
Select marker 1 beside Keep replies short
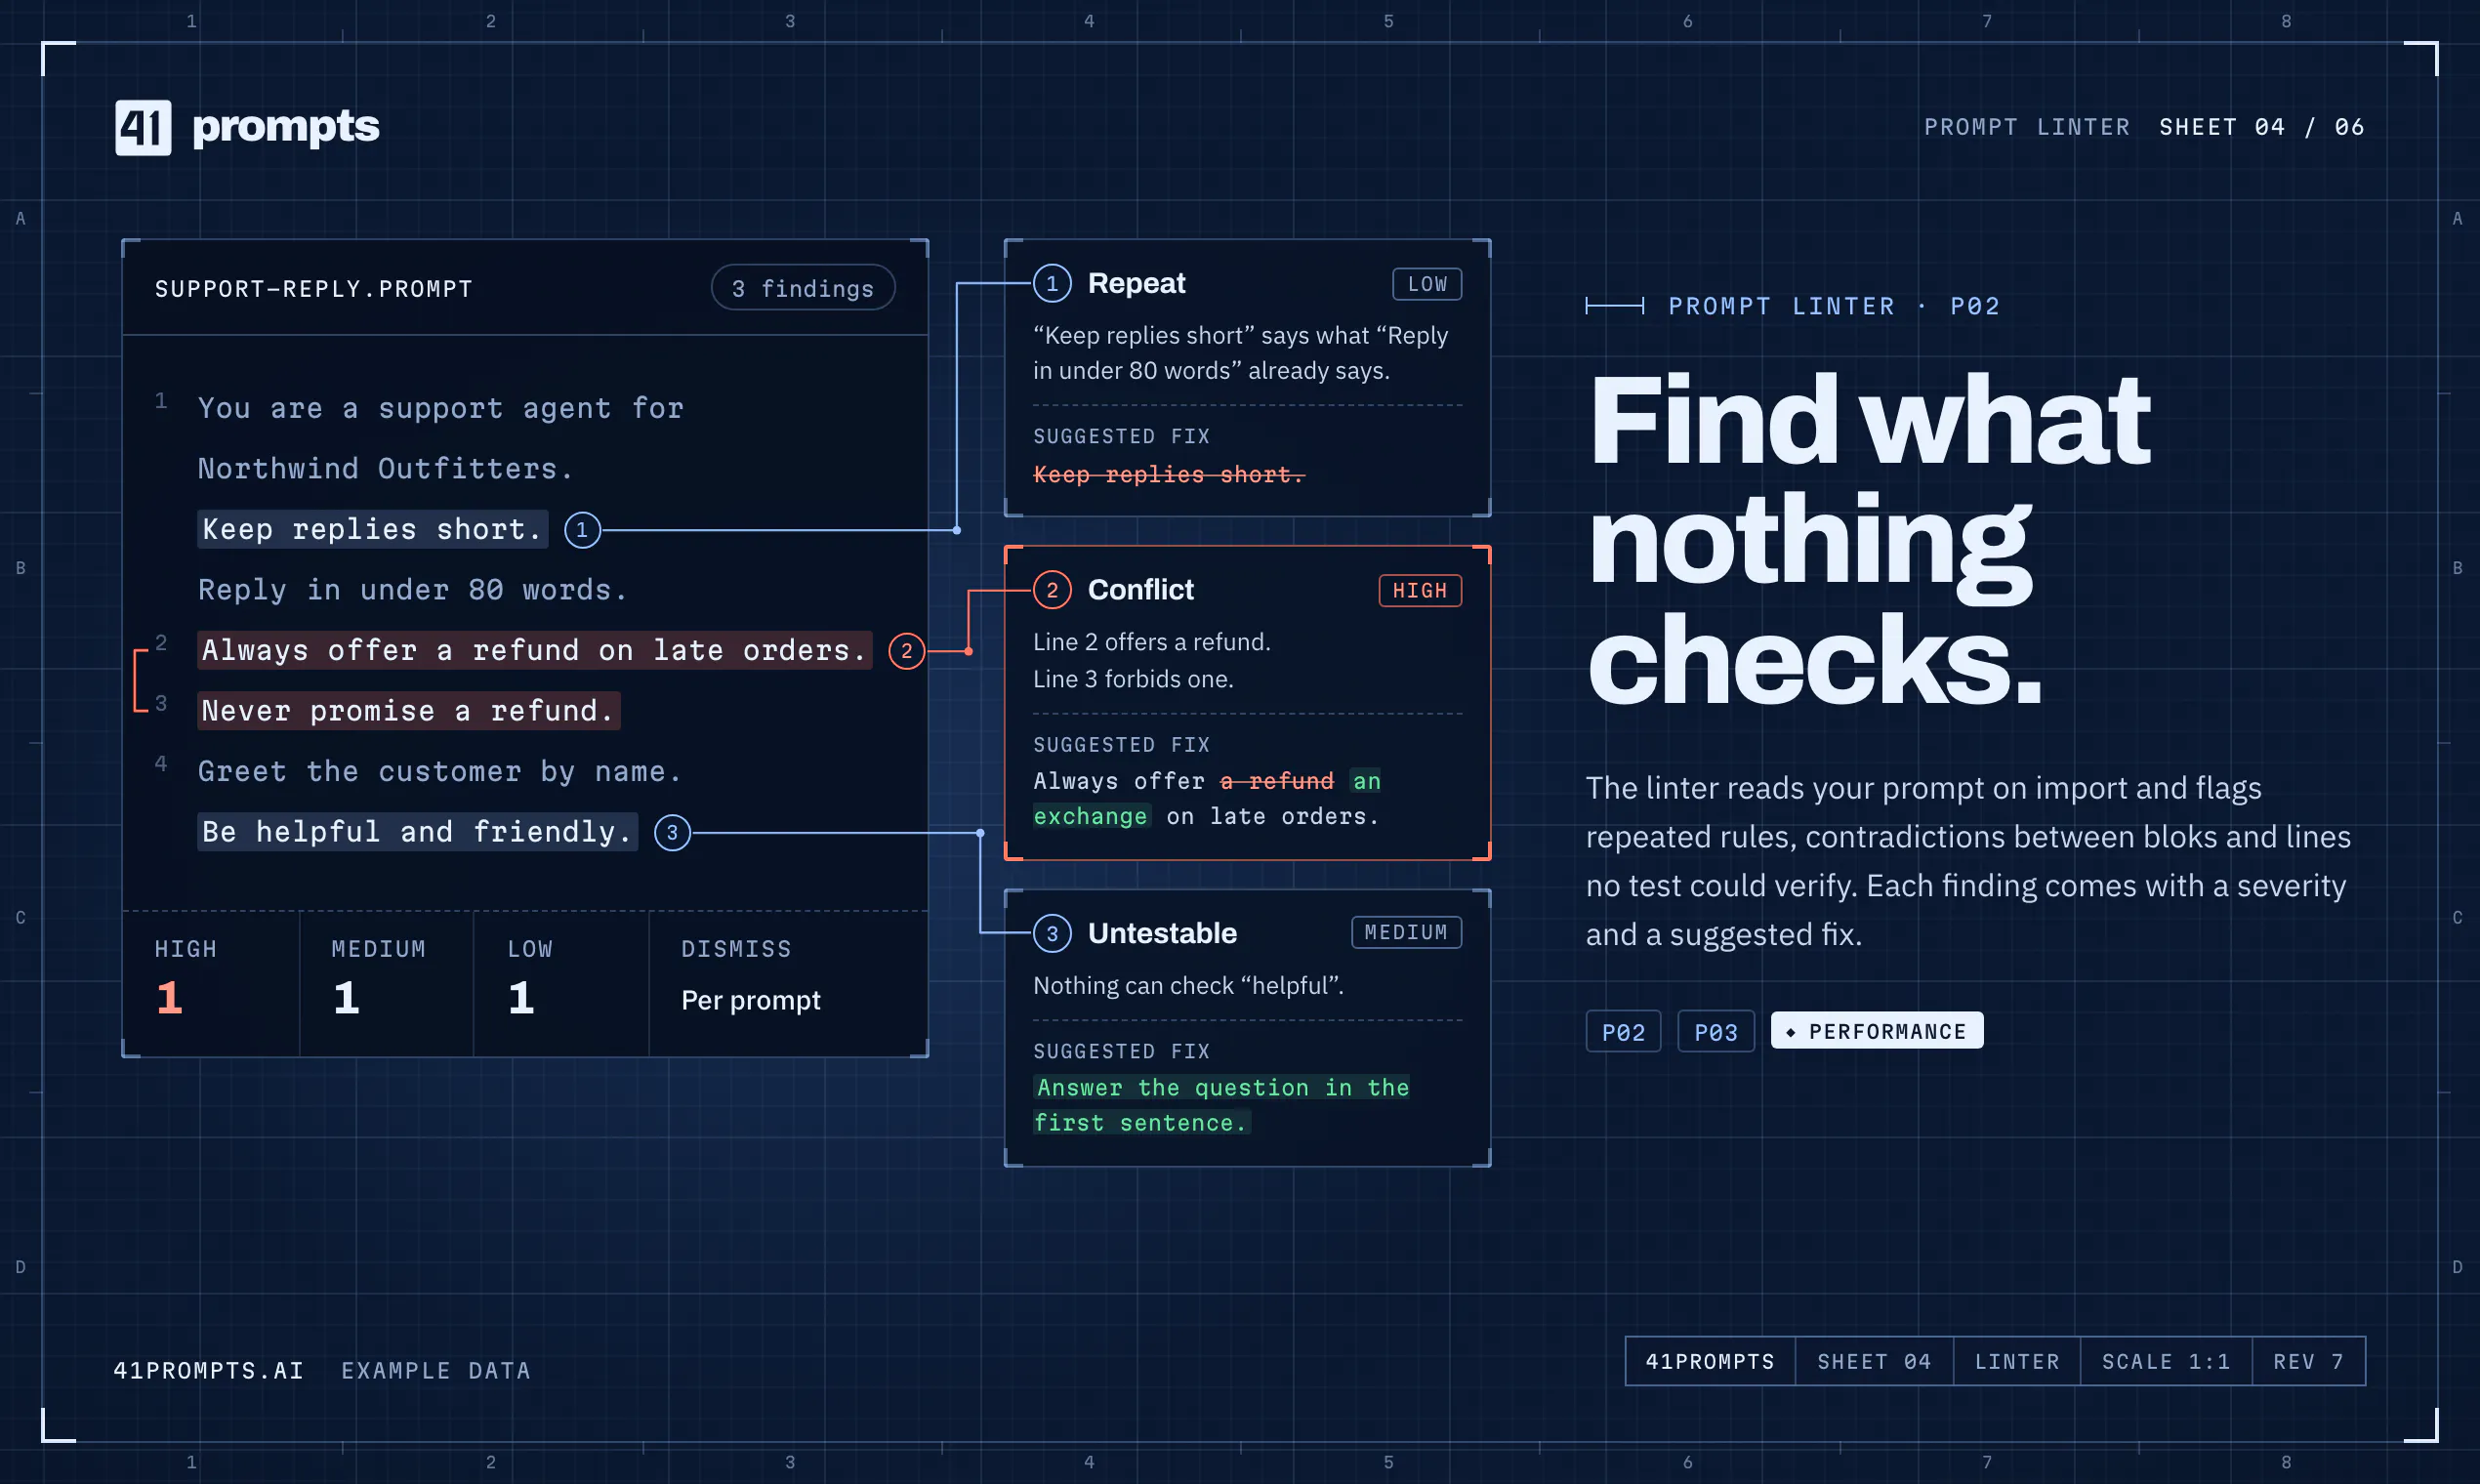coord(582,530)
